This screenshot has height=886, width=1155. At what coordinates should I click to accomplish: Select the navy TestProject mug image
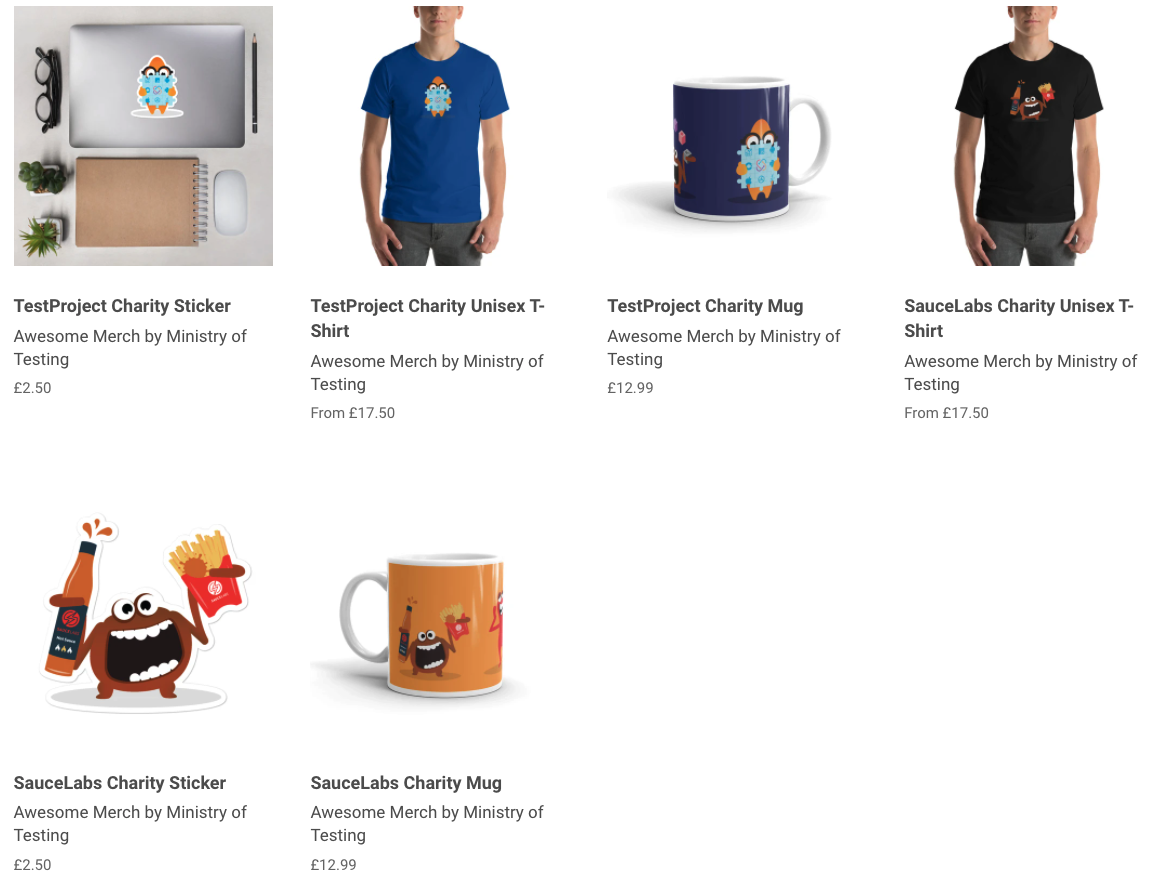click(x=737, y=136)
